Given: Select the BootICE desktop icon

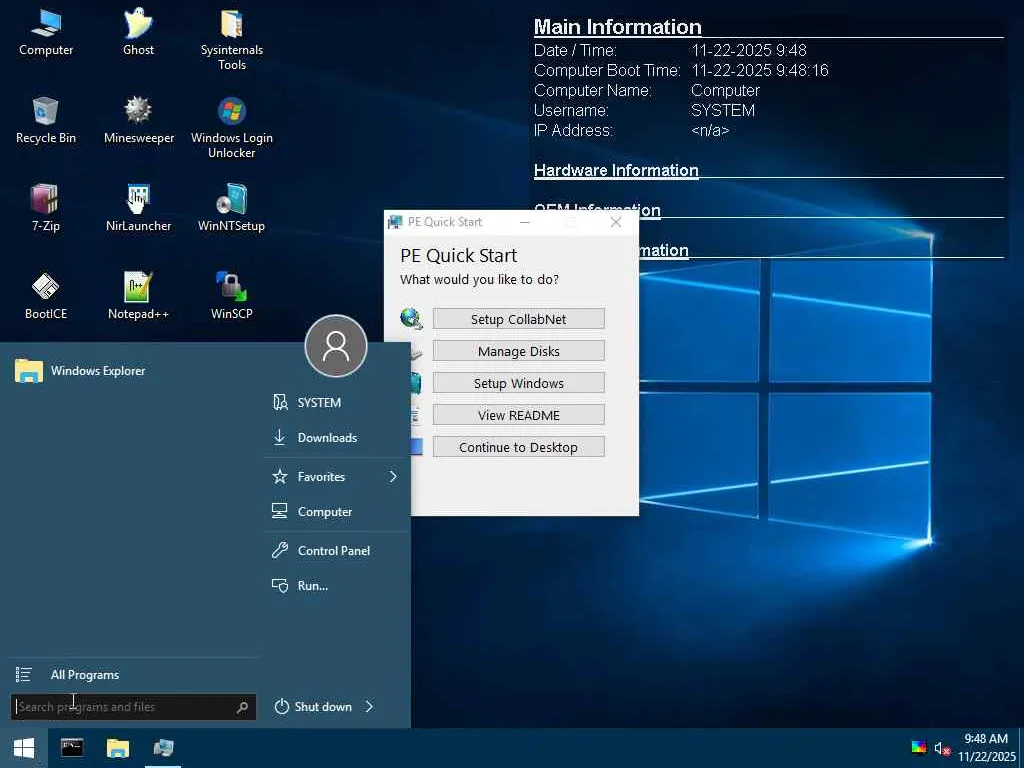Looking at the screenshot, I should 46,296.
